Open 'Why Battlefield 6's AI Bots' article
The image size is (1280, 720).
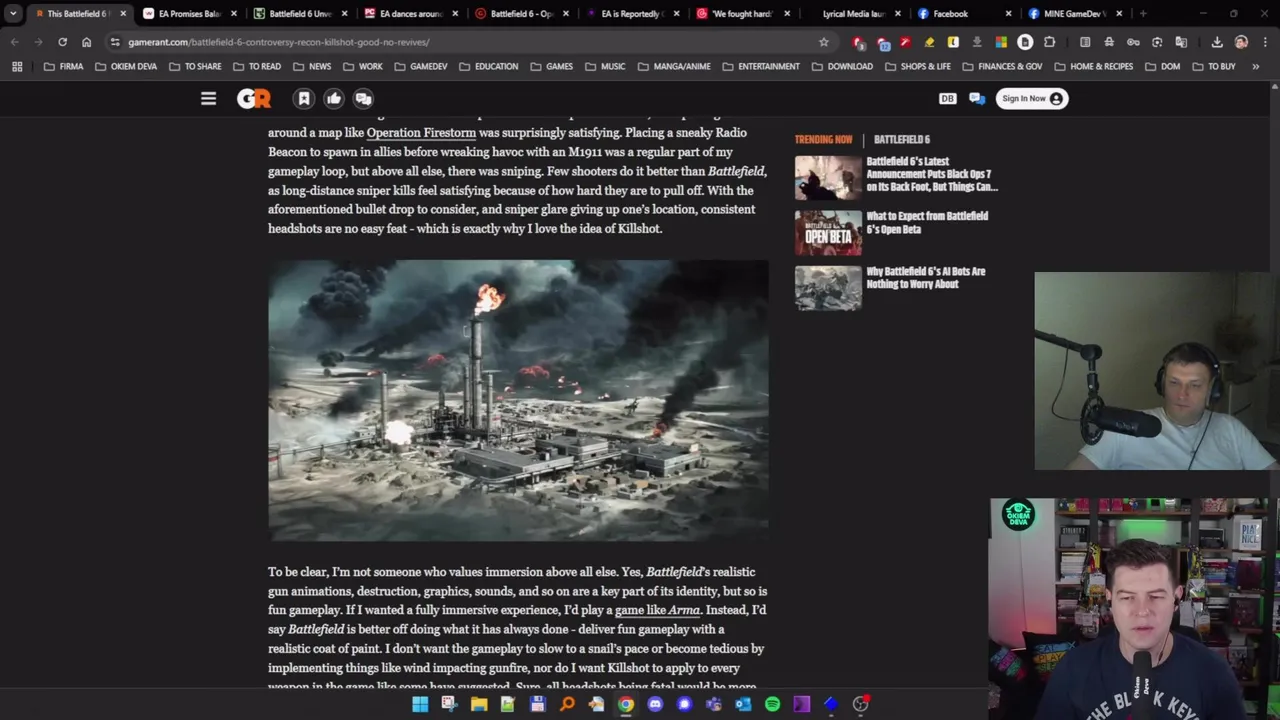tap(925, 277)
